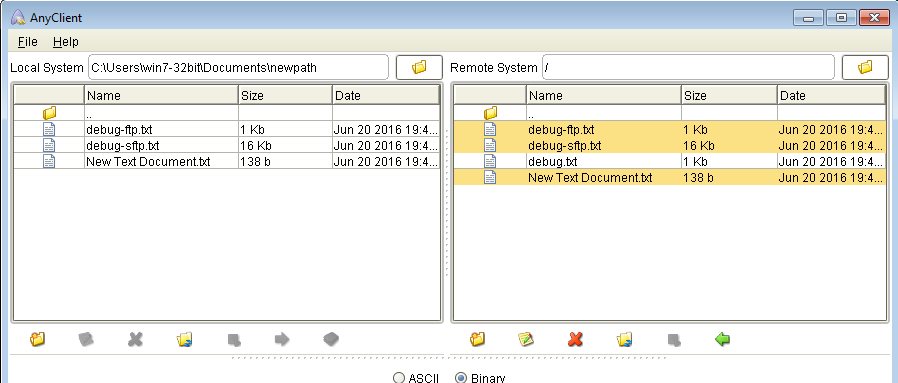Screen dimensions: 898x383
Task: Select local file debug-ftp.txt by name
Action: (x=119, y=129)
